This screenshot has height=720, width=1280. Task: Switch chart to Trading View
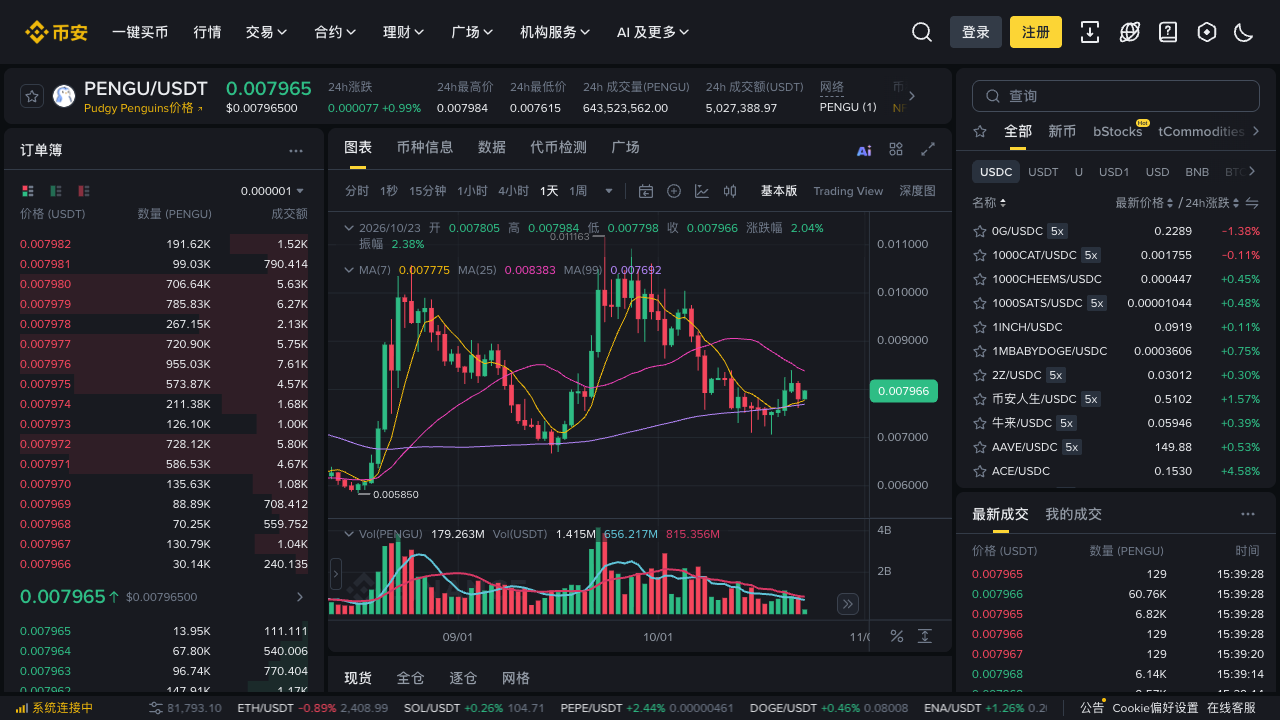tap(848, 191)
